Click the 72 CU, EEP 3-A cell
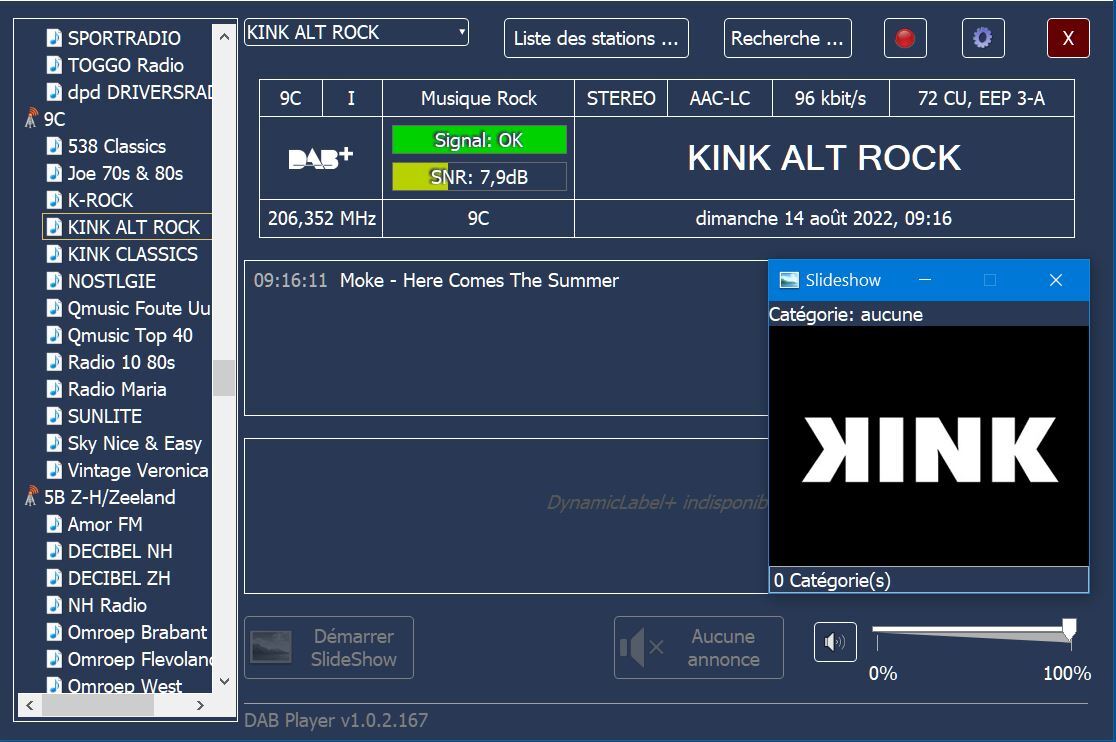The width and height of the screenshot is (1116, 742). 981,98
